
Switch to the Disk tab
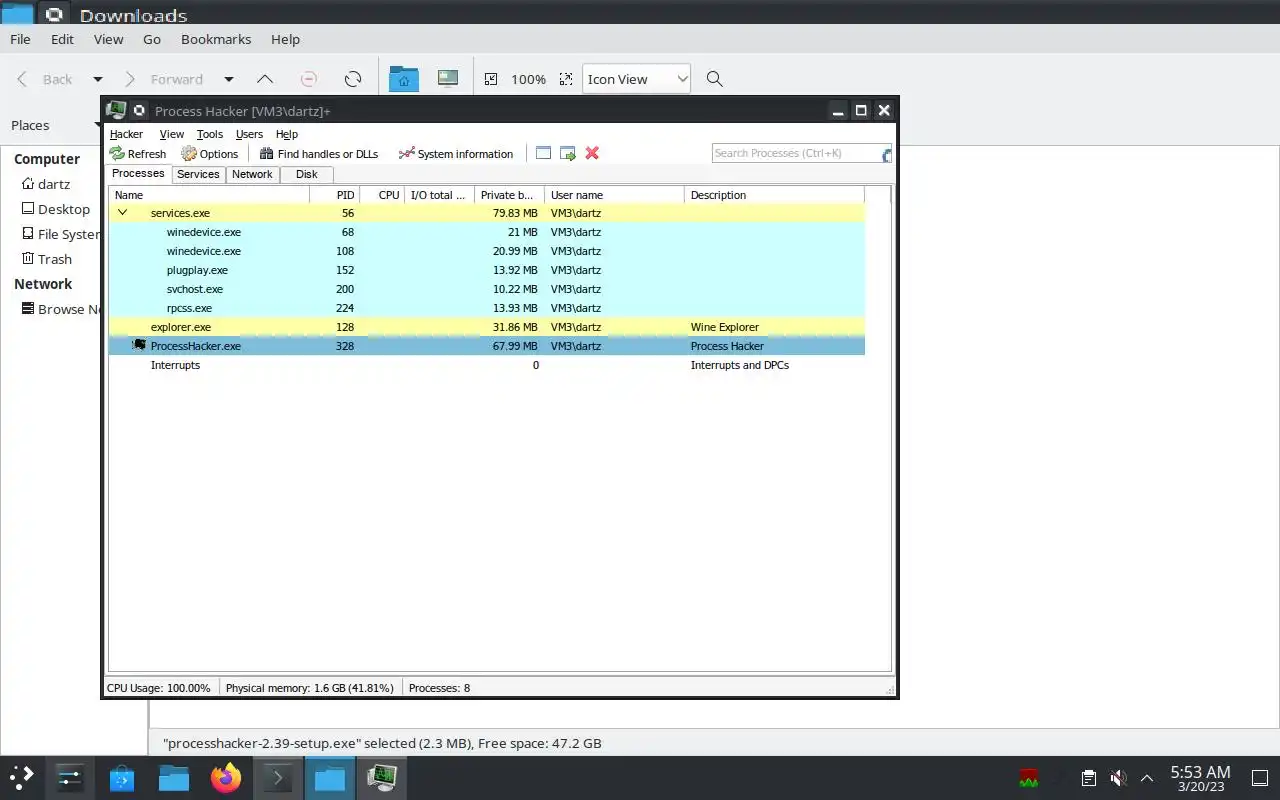click(306, 174)
